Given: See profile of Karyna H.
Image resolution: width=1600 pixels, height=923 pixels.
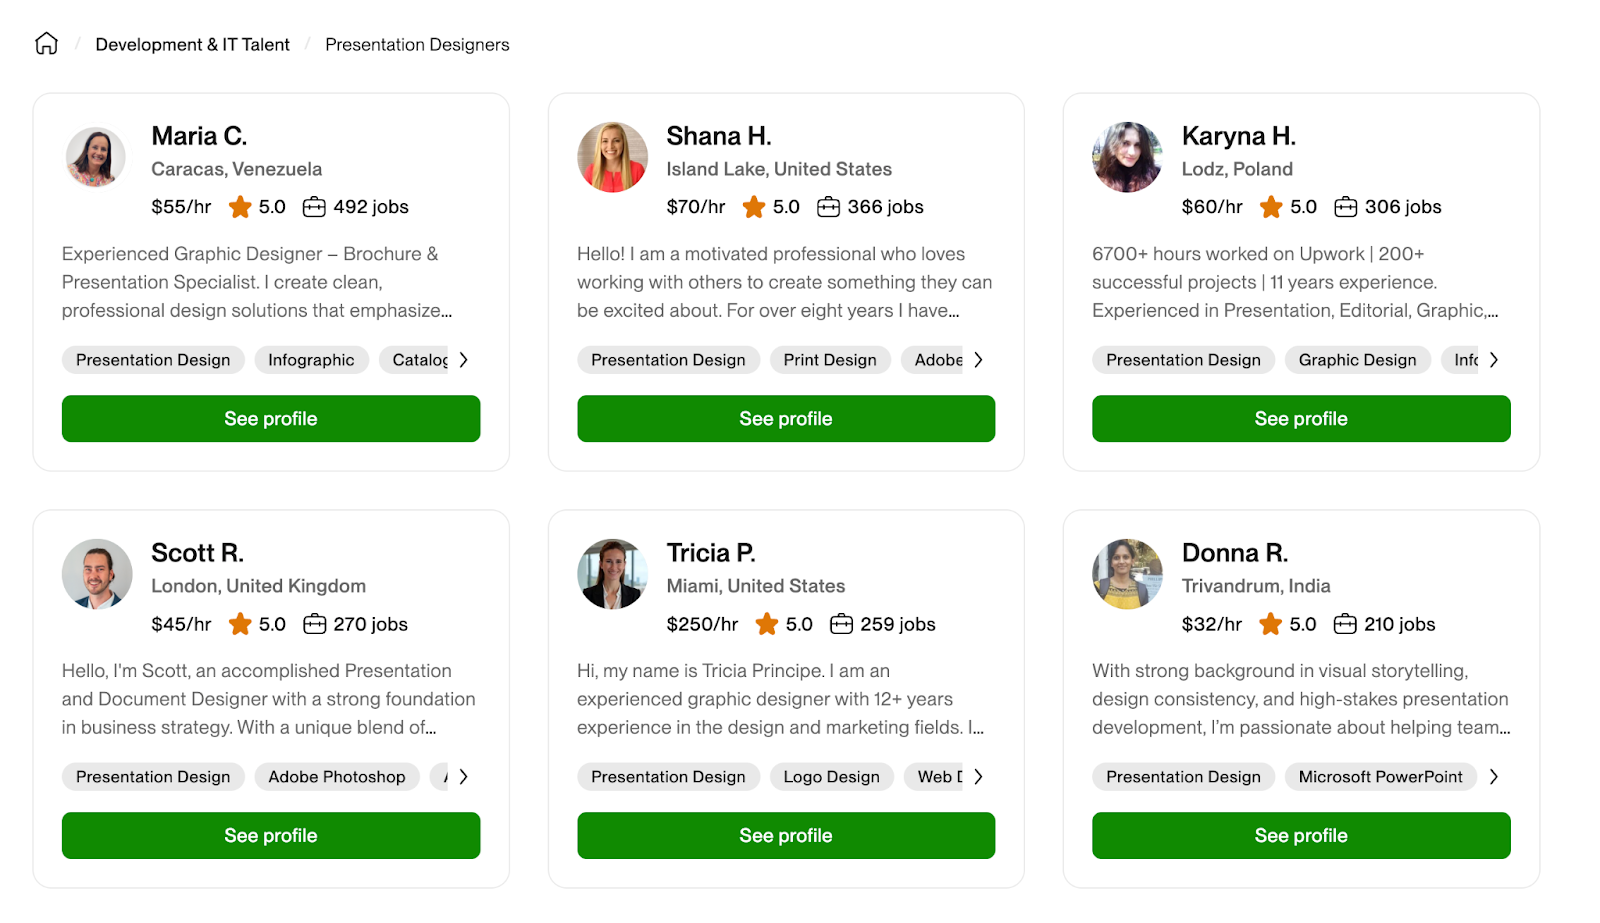Looking at the screenshot, I should click(x=1301, y=419).
